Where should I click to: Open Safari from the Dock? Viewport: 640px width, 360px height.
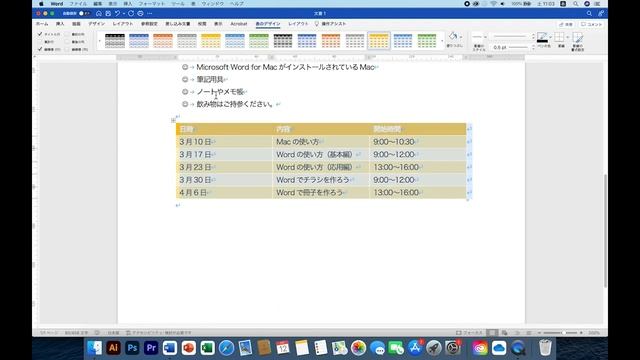(x=226, y=348)
